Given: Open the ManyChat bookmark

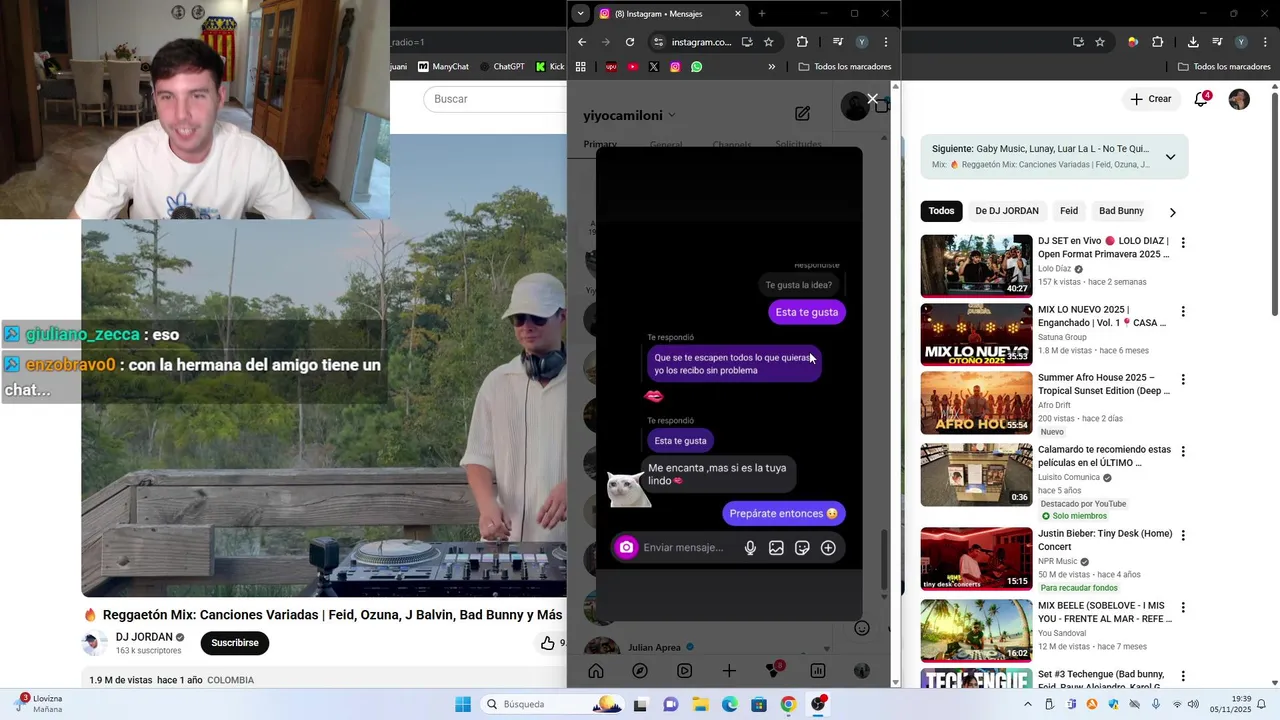Looking at the screenshot, I should pyautogui.click(x=443, y=67).
